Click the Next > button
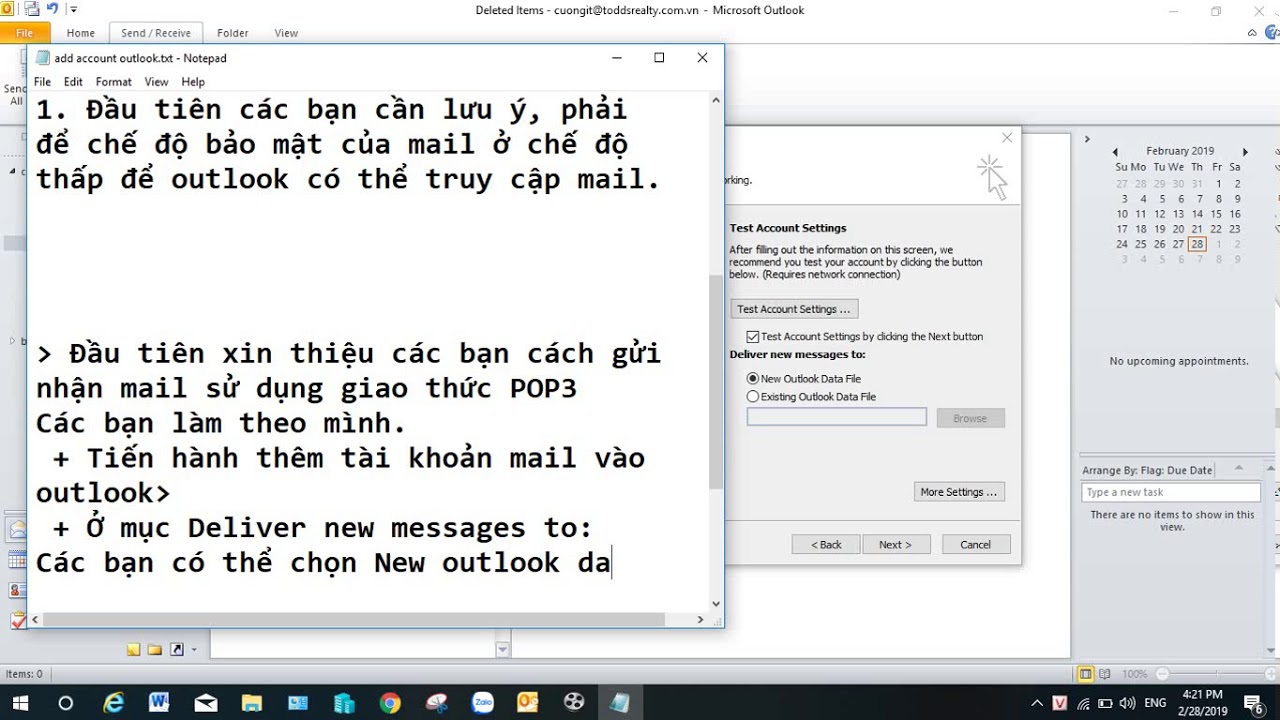This screenshot has width=1280, height=720. pos(895,545)
